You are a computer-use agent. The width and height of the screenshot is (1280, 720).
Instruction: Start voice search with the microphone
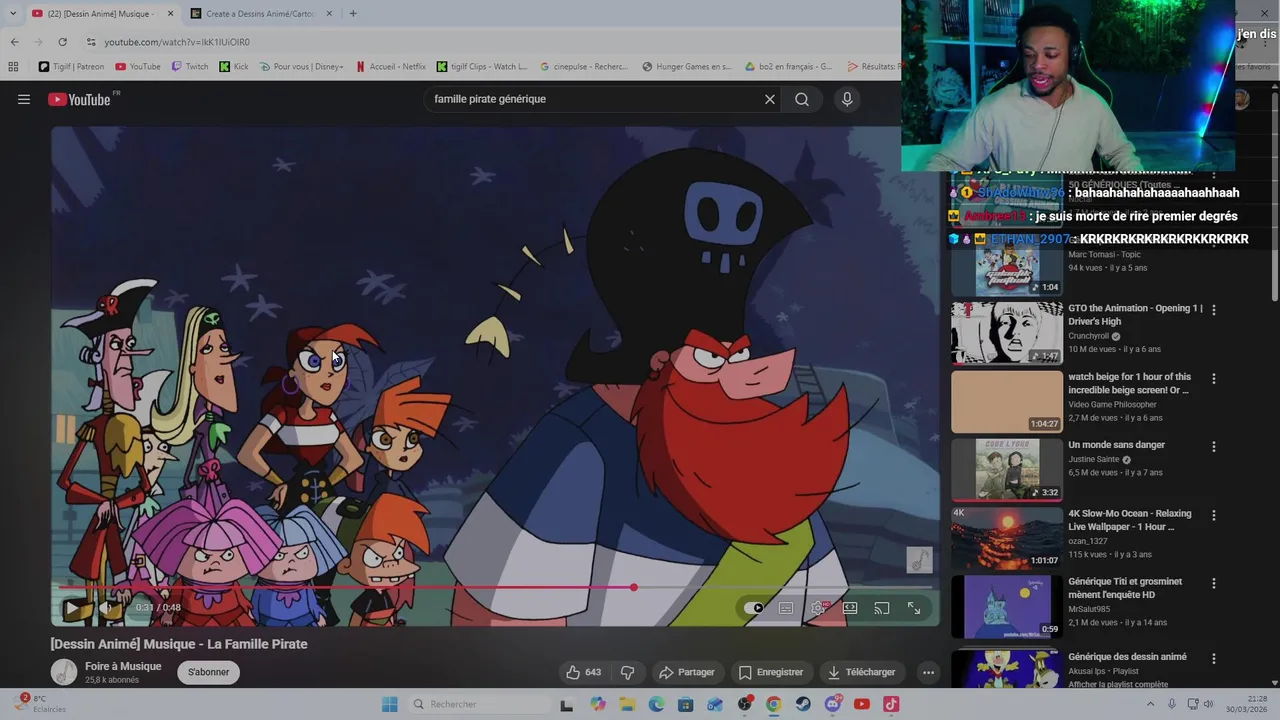pos(847,99)
